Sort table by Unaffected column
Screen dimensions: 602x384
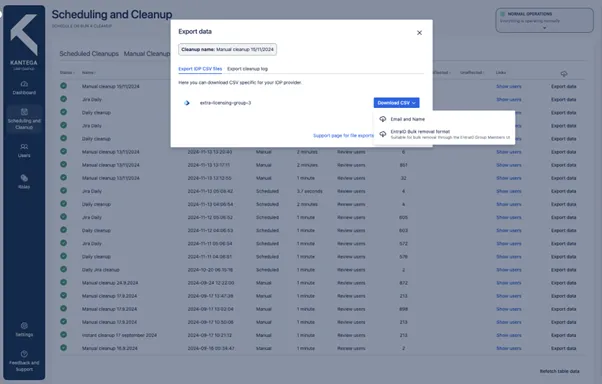[x=472, y=73]
